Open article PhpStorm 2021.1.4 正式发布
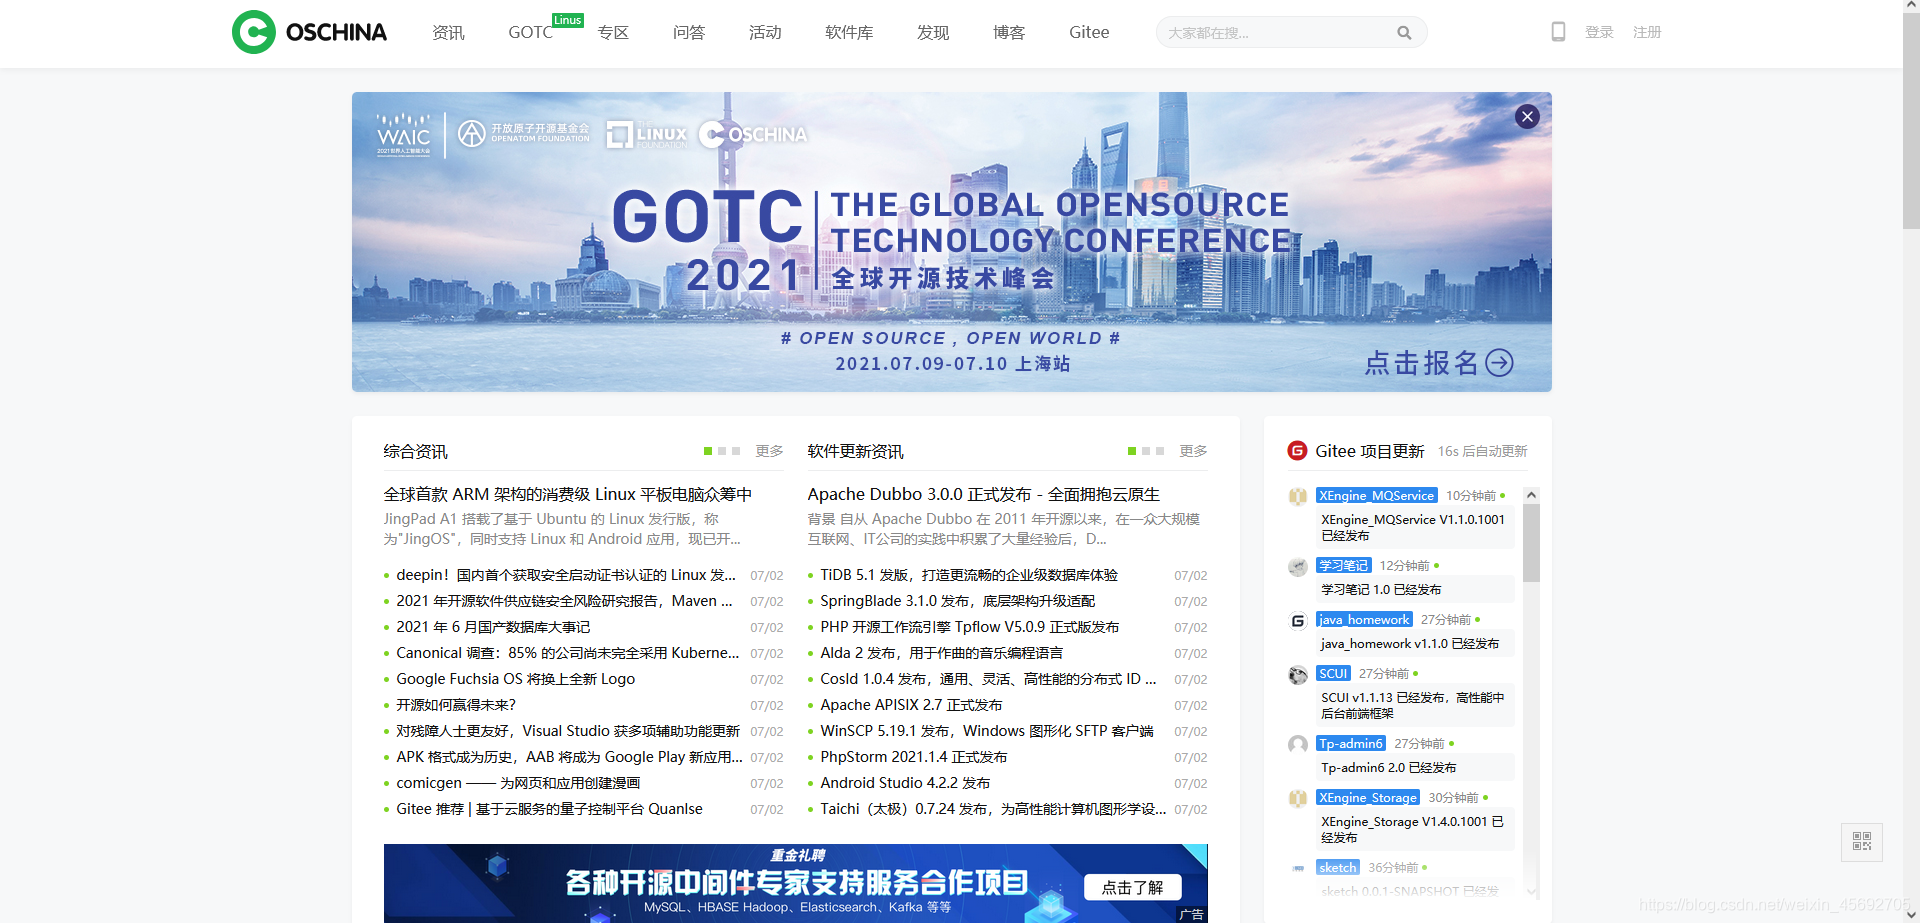Image resolution: width=1920 pixels, height=923 pixels. click(914, 757)
